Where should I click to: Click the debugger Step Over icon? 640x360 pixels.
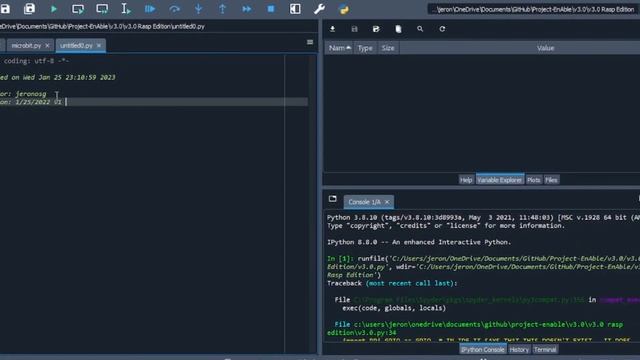174,9
